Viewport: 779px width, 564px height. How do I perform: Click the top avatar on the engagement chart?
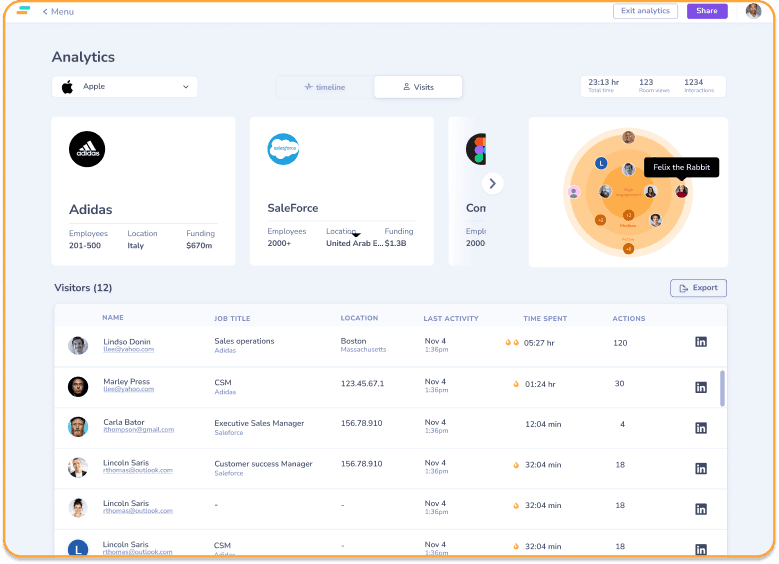point(628,137)
